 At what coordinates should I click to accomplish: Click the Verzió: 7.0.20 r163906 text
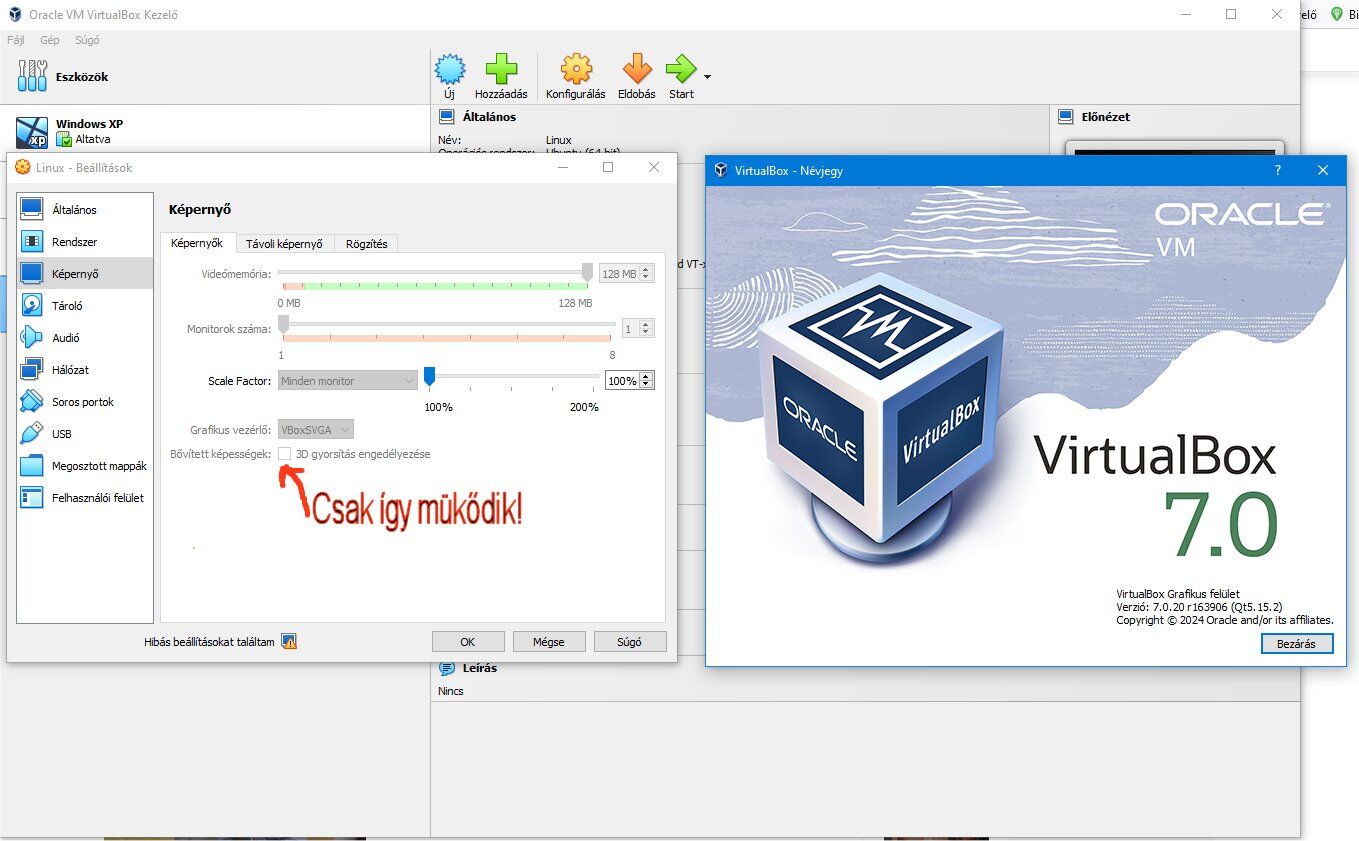coord(1200,607)
